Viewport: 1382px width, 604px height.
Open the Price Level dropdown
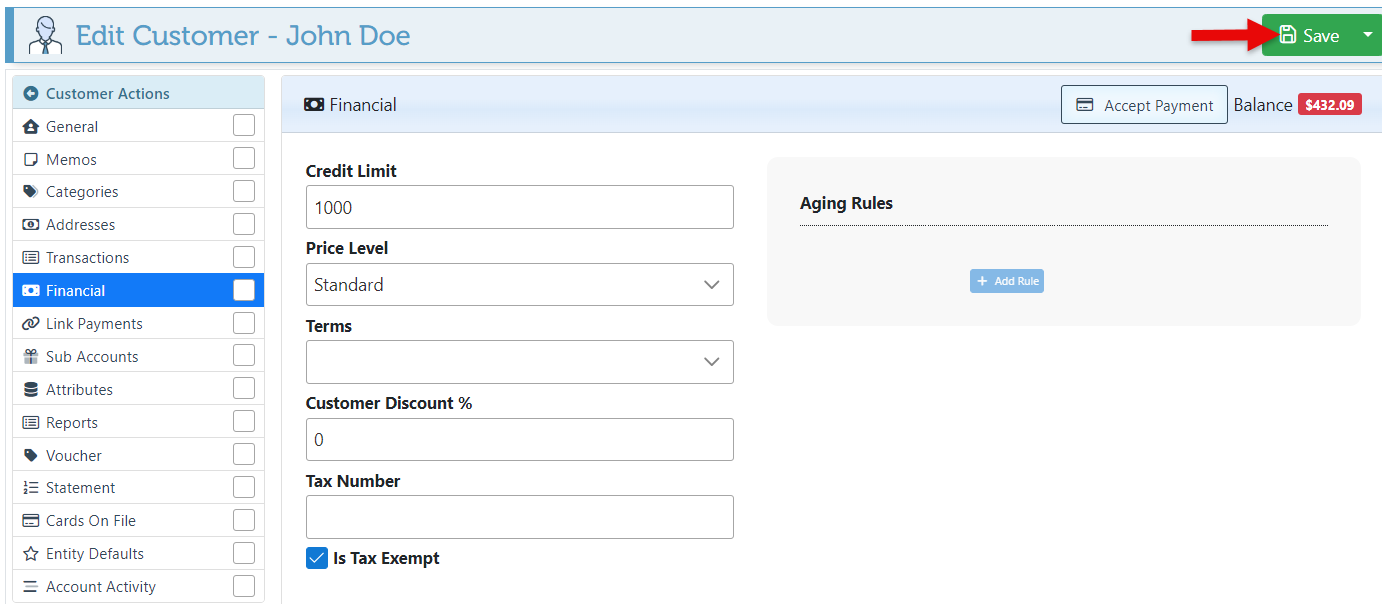519,285
